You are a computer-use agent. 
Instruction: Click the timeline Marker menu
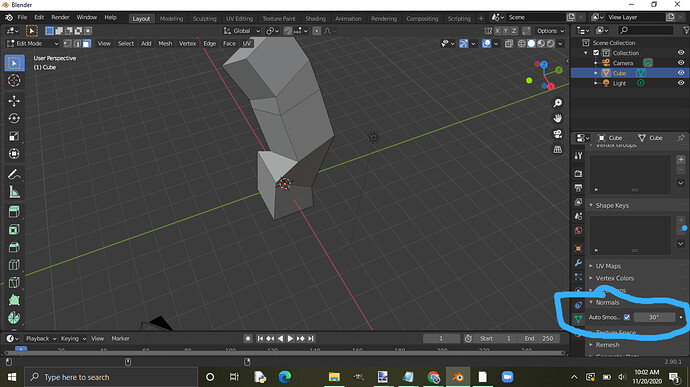pos(120,339)
